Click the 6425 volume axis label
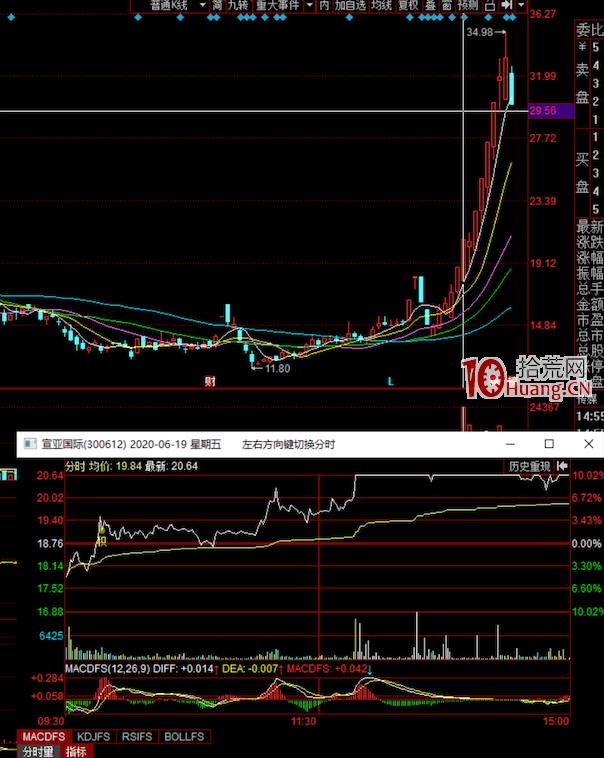Screen dimensions: 604x758 tap(51, 636)
